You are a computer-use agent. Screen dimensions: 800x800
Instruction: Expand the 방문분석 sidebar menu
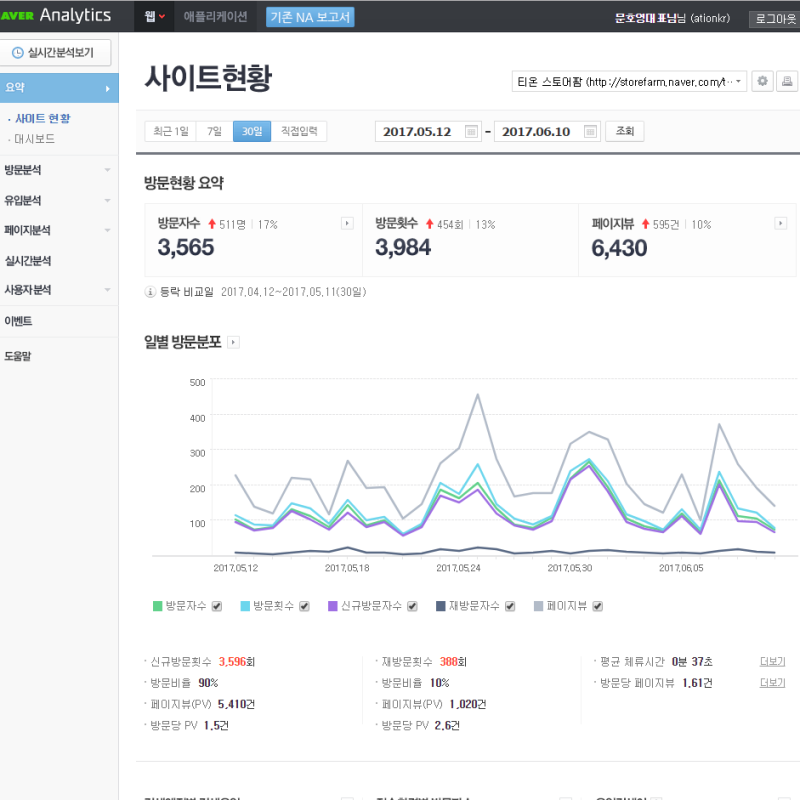click(59, 170)
